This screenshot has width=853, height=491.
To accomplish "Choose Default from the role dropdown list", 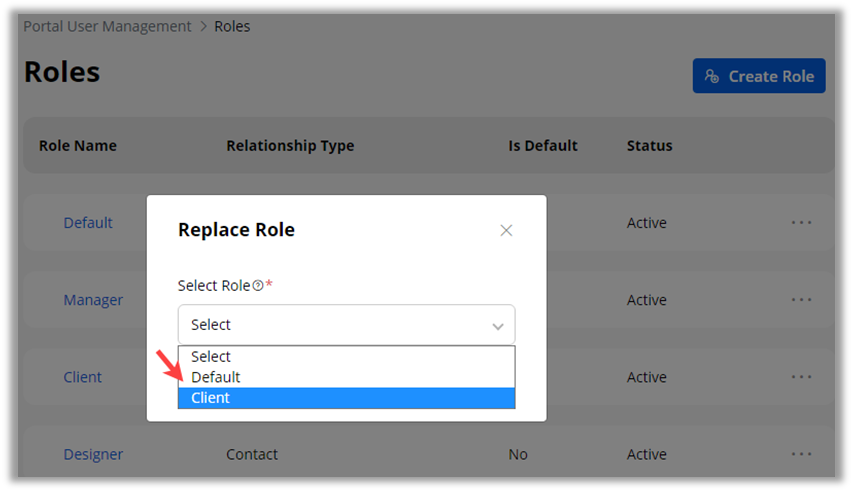I will click(x=216, y=377).
